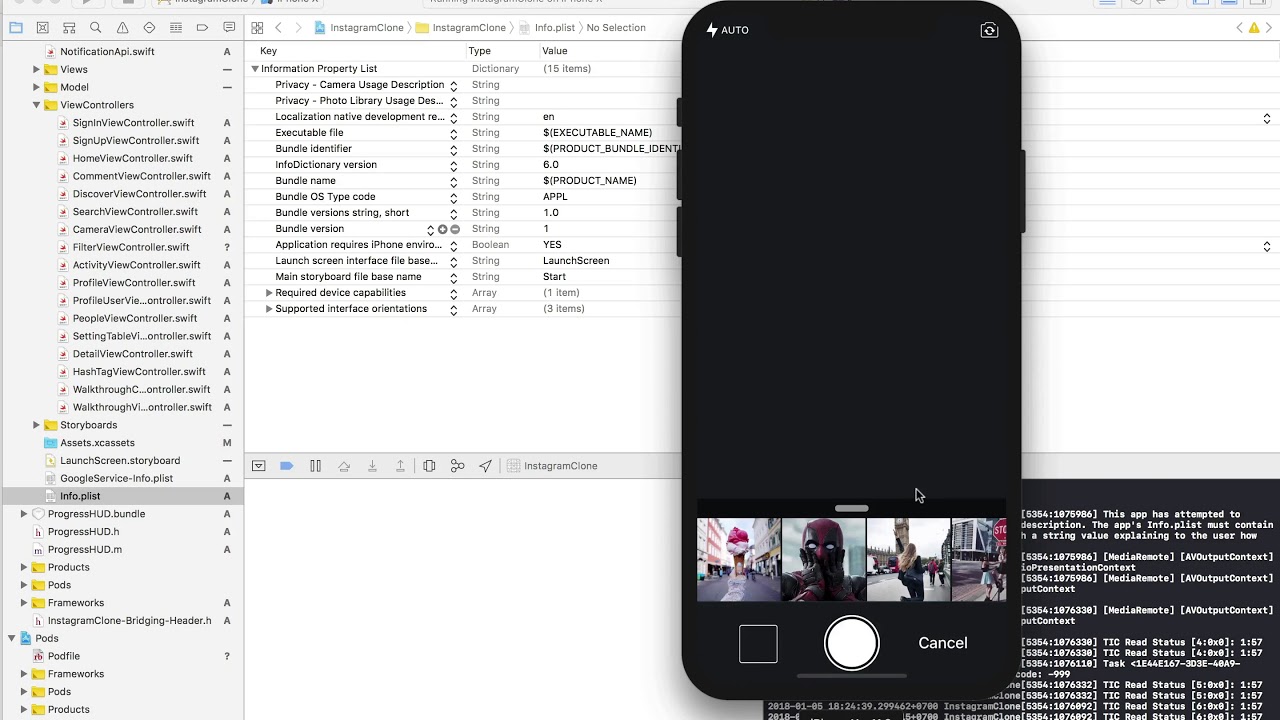Click Simulate Location arrow icon
Image resolution: width=1280 pixels, height=720 pixels.
485,466
